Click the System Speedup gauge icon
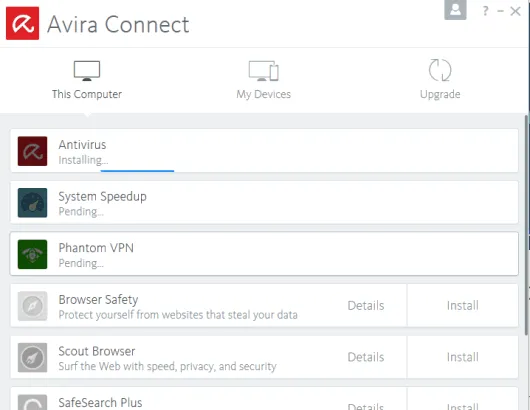This screenshot has height=410, width=530. [32, 203]
